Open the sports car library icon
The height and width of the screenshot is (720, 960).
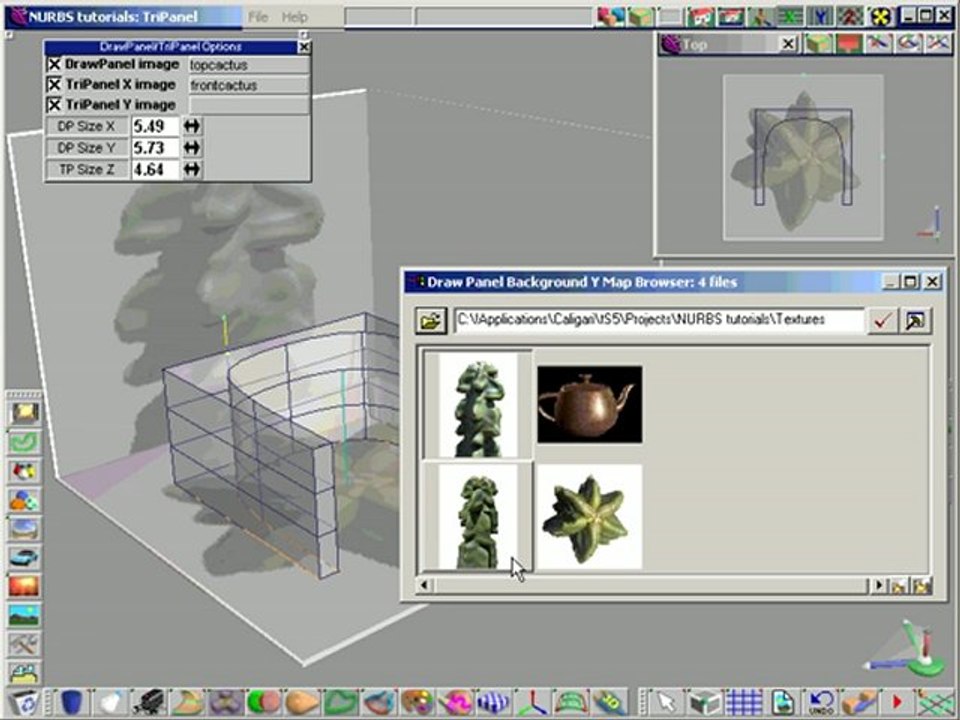pyautogui.click(x=24, y=558)
